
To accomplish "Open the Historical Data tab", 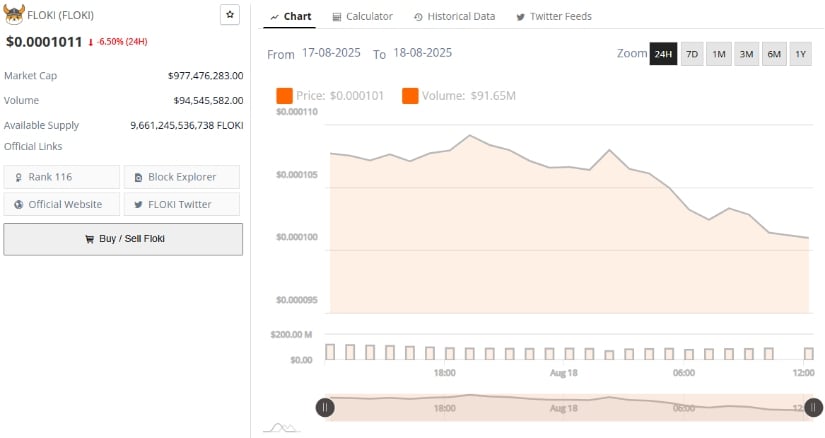I will pos(455,17).
